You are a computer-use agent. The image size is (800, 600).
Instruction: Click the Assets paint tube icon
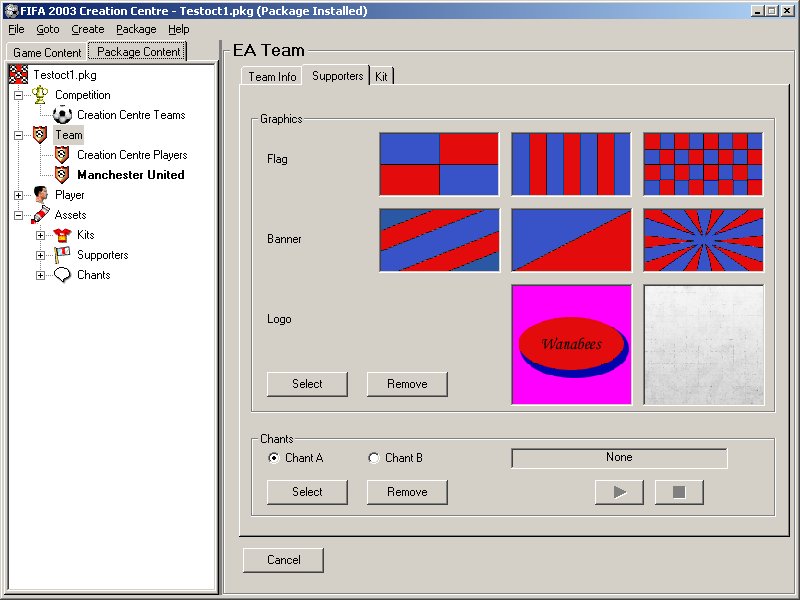click(x=40, y=214)
